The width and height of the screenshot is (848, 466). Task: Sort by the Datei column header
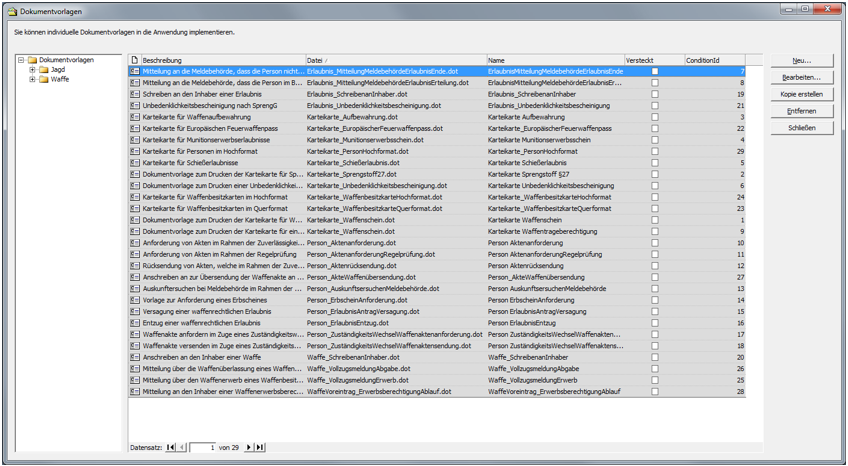click(395, 60)
